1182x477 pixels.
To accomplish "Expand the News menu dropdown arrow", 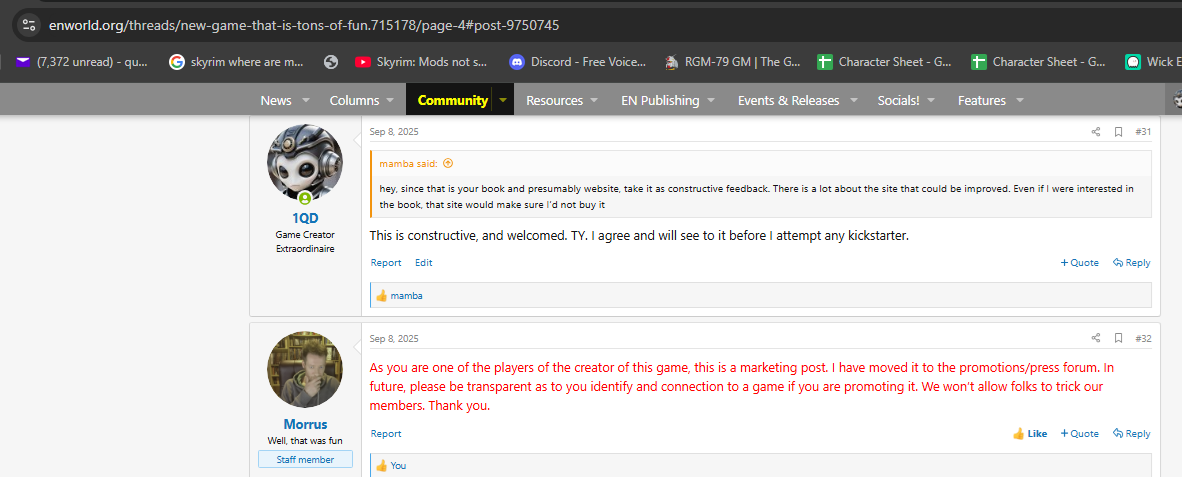I will [306, 100].
